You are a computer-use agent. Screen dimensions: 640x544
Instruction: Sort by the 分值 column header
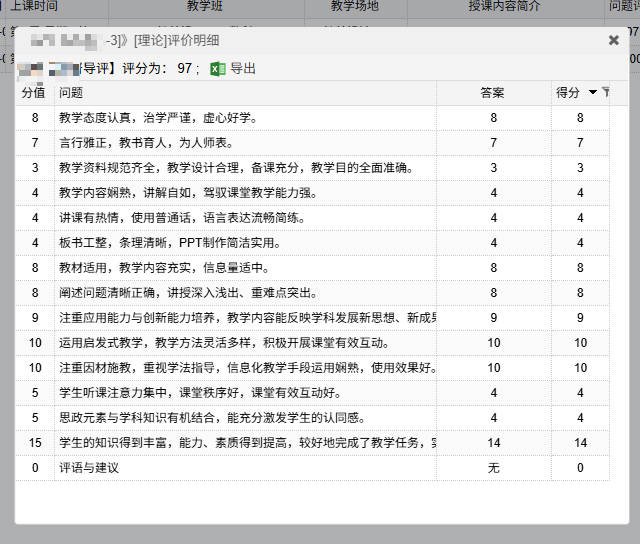33,93
